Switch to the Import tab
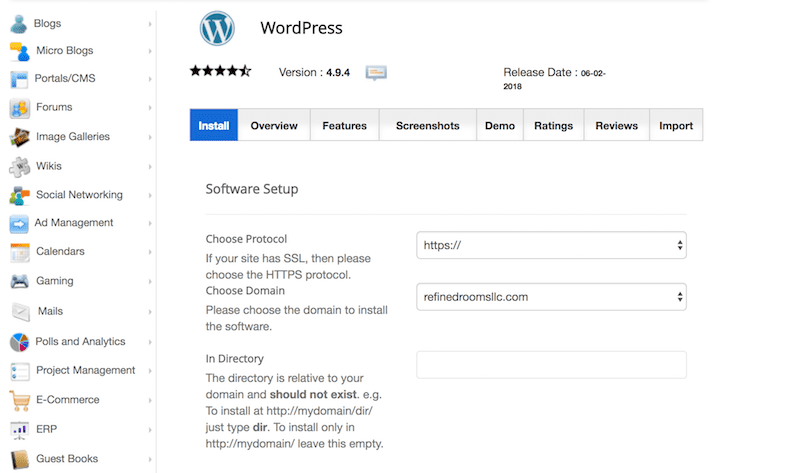 [x=676, y=125]
